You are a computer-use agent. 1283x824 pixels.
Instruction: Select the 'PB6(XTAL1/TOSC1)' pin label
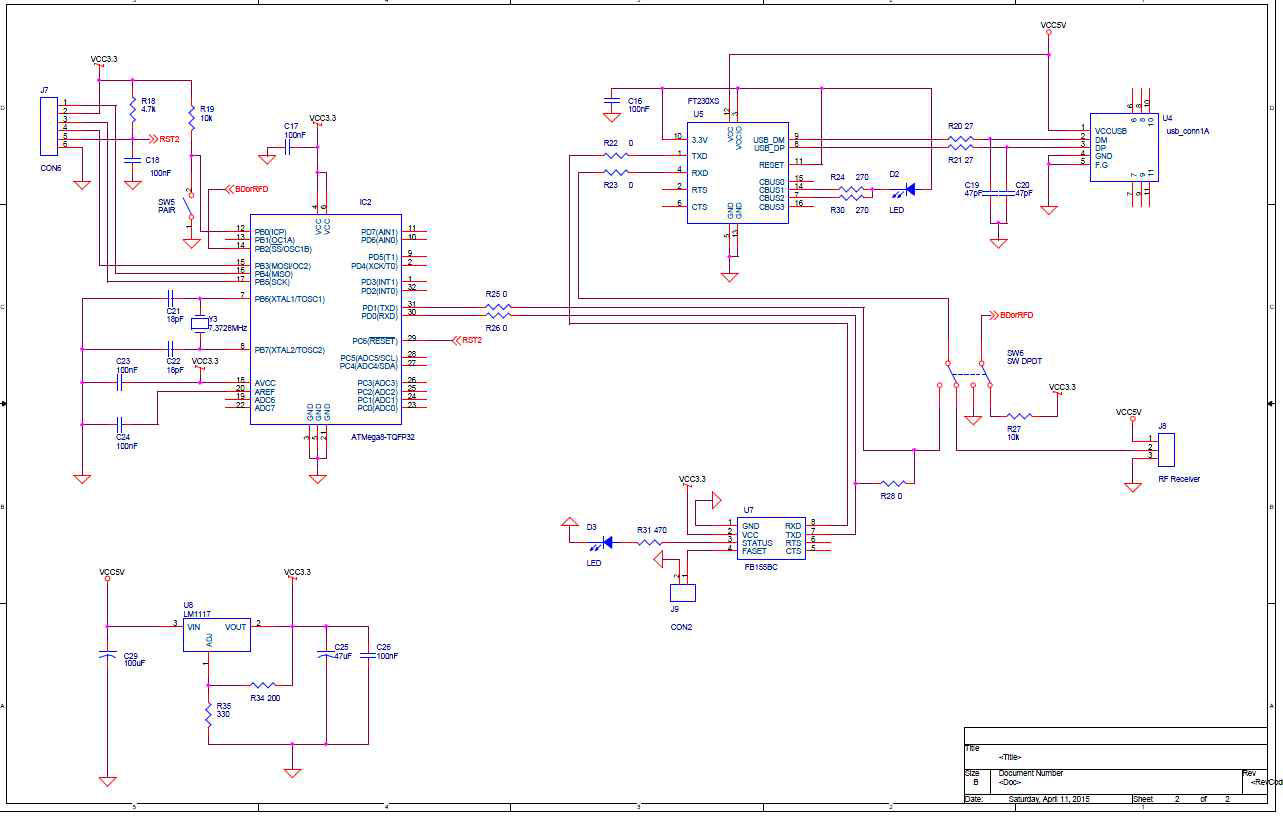click(290, 298)
